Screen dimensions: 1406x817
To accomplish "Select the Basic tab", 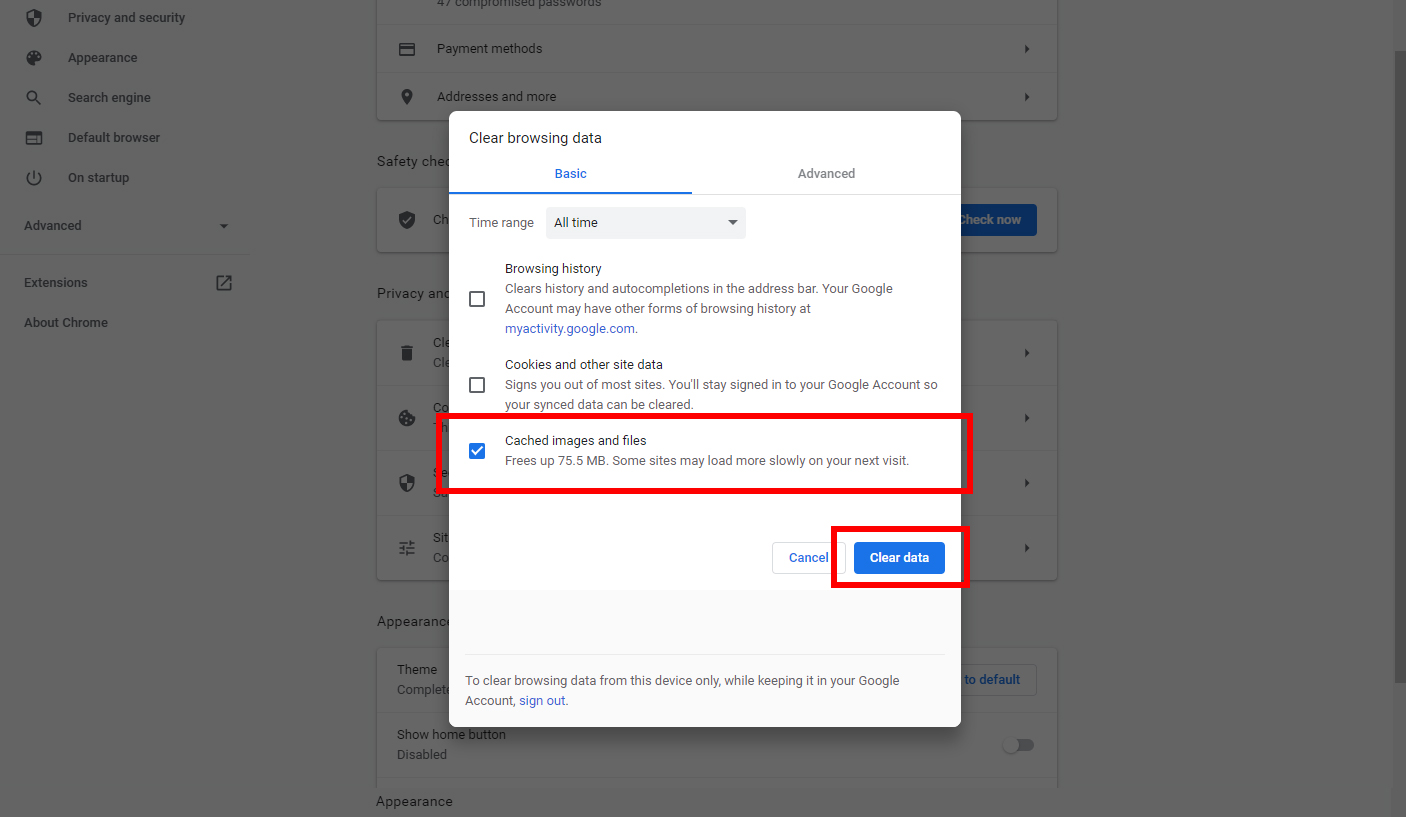I will tap(570, 174).
